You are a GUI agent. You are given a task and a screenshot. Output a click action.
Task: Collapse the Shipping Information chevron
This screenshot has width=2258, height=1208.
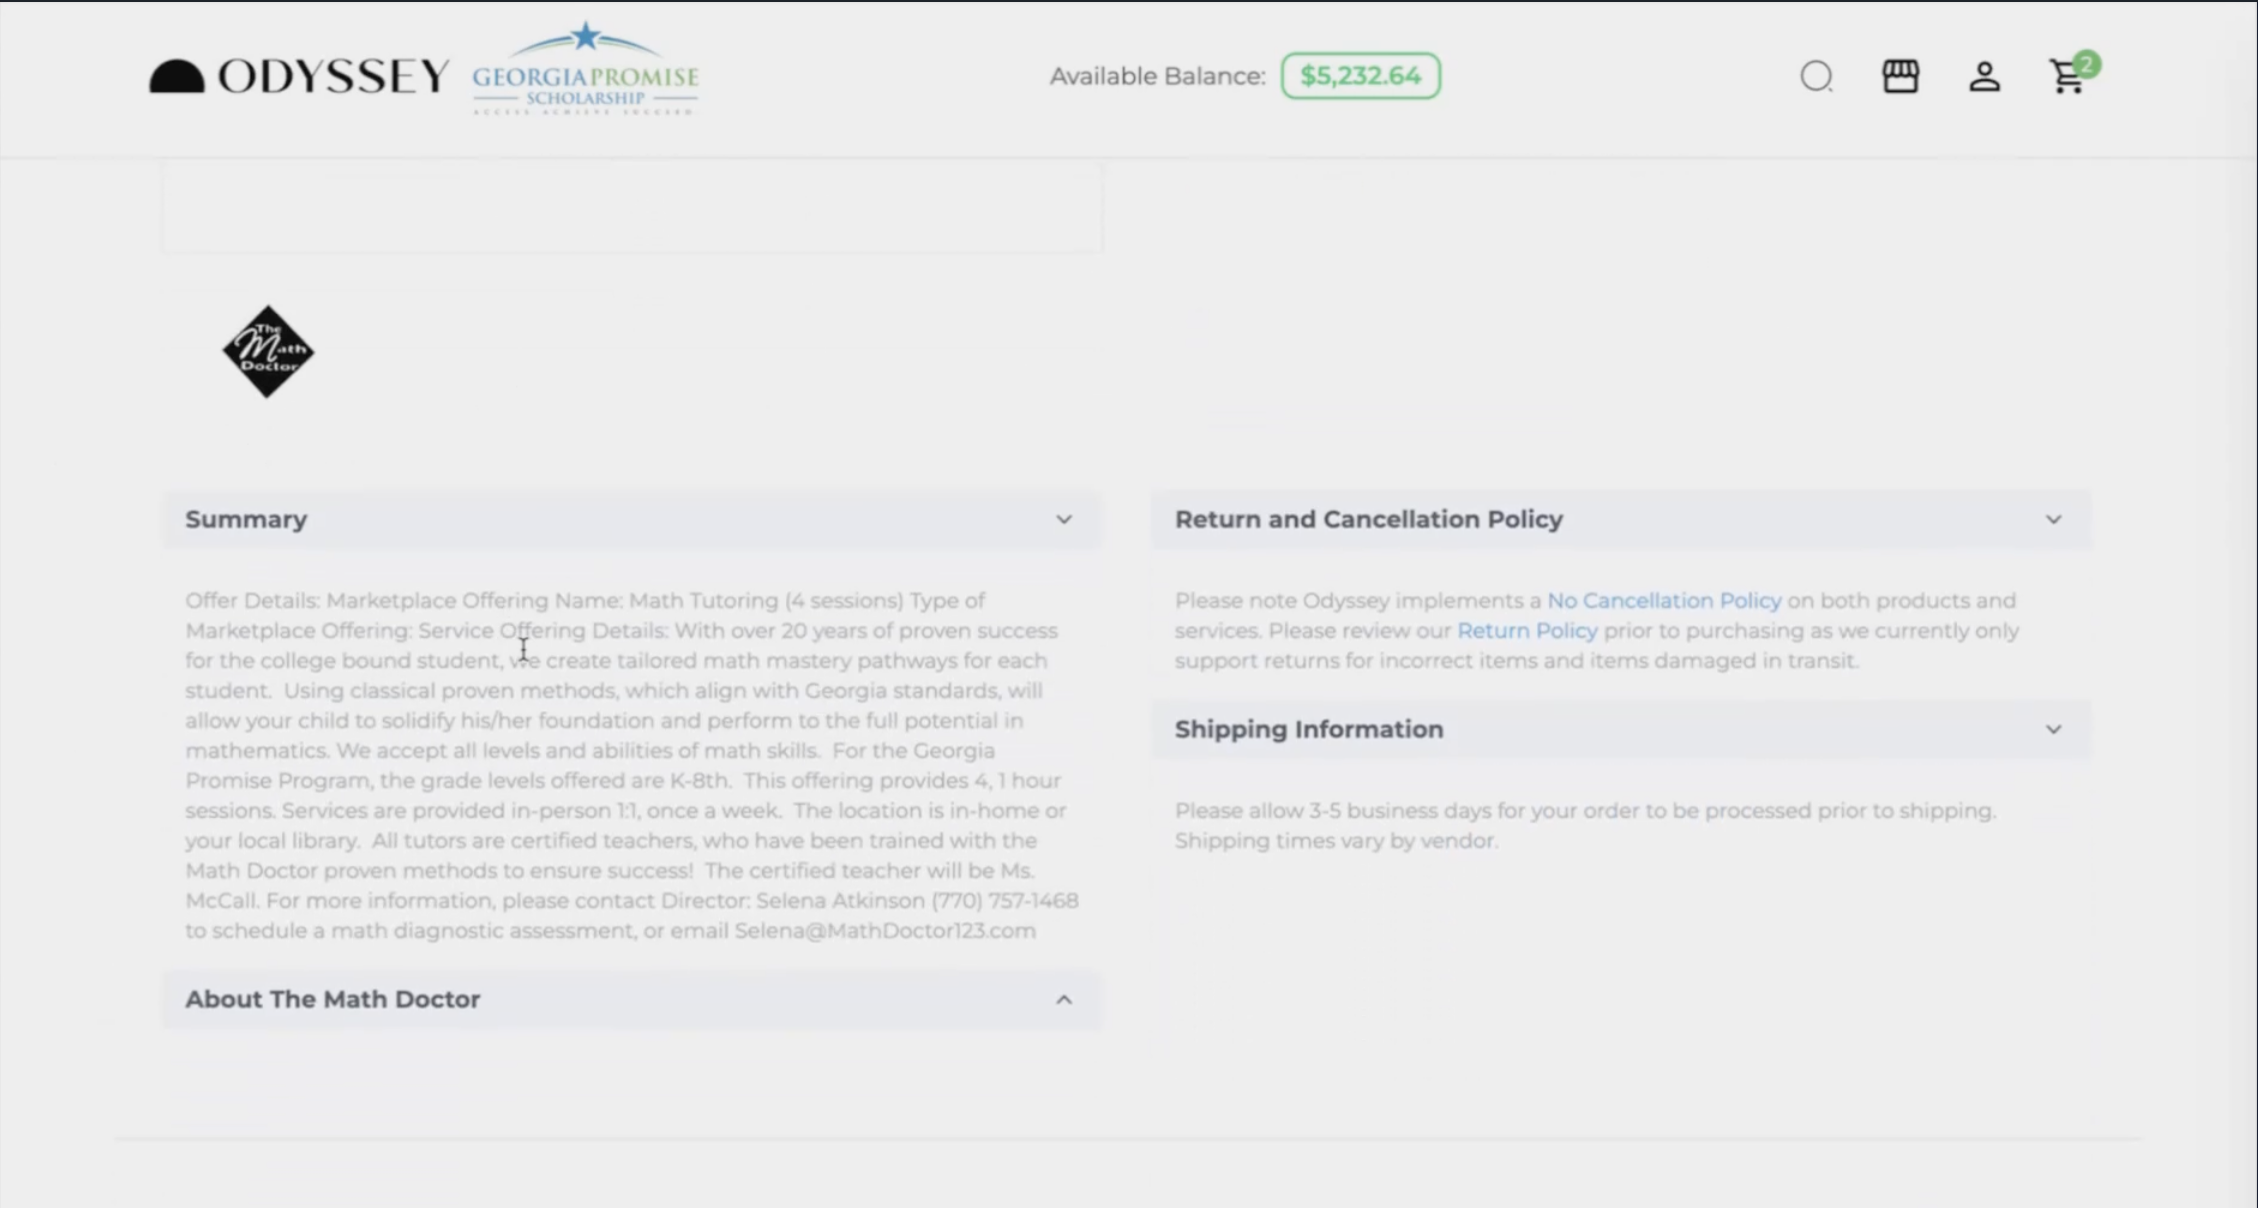2053,729
